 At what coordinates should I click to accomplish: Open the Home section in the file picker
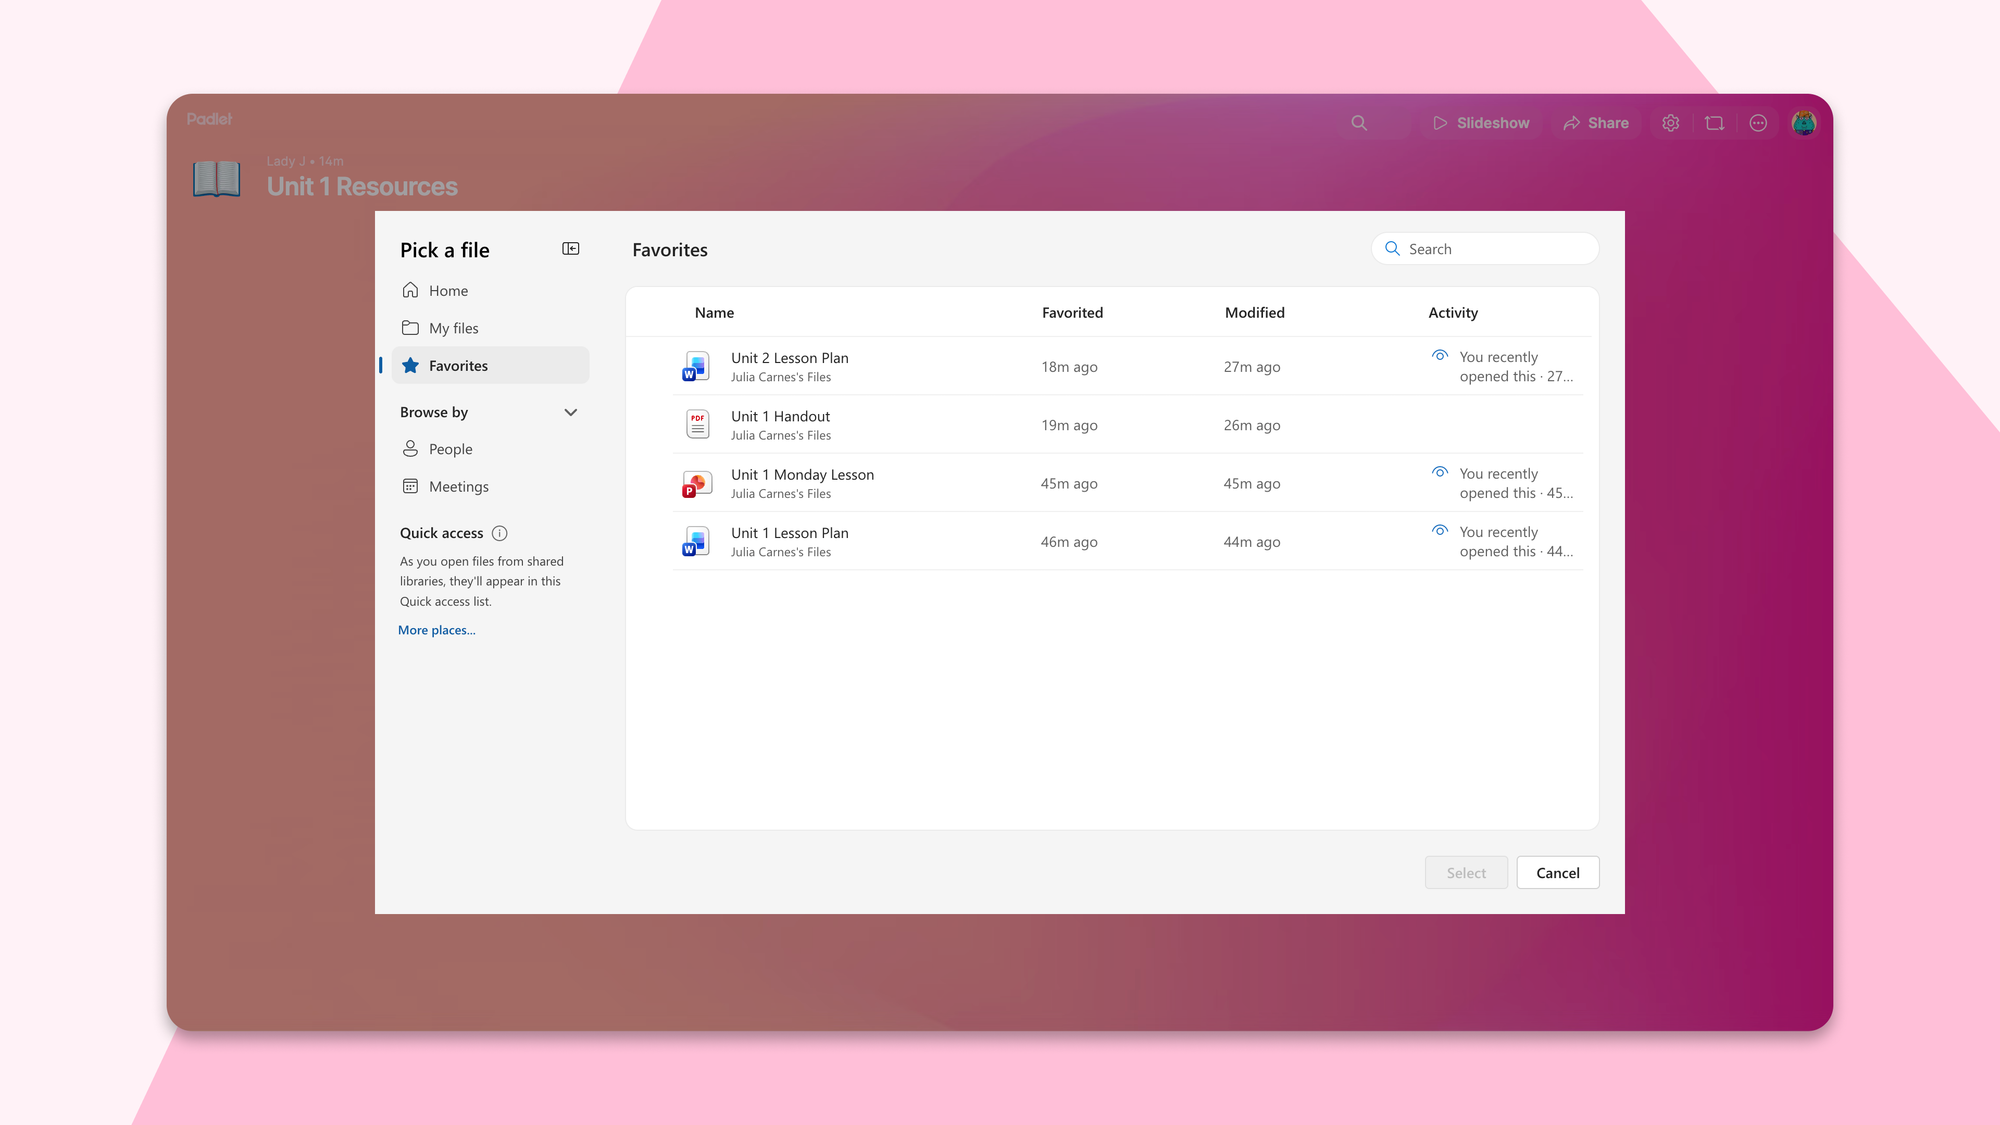coord(448,290)
